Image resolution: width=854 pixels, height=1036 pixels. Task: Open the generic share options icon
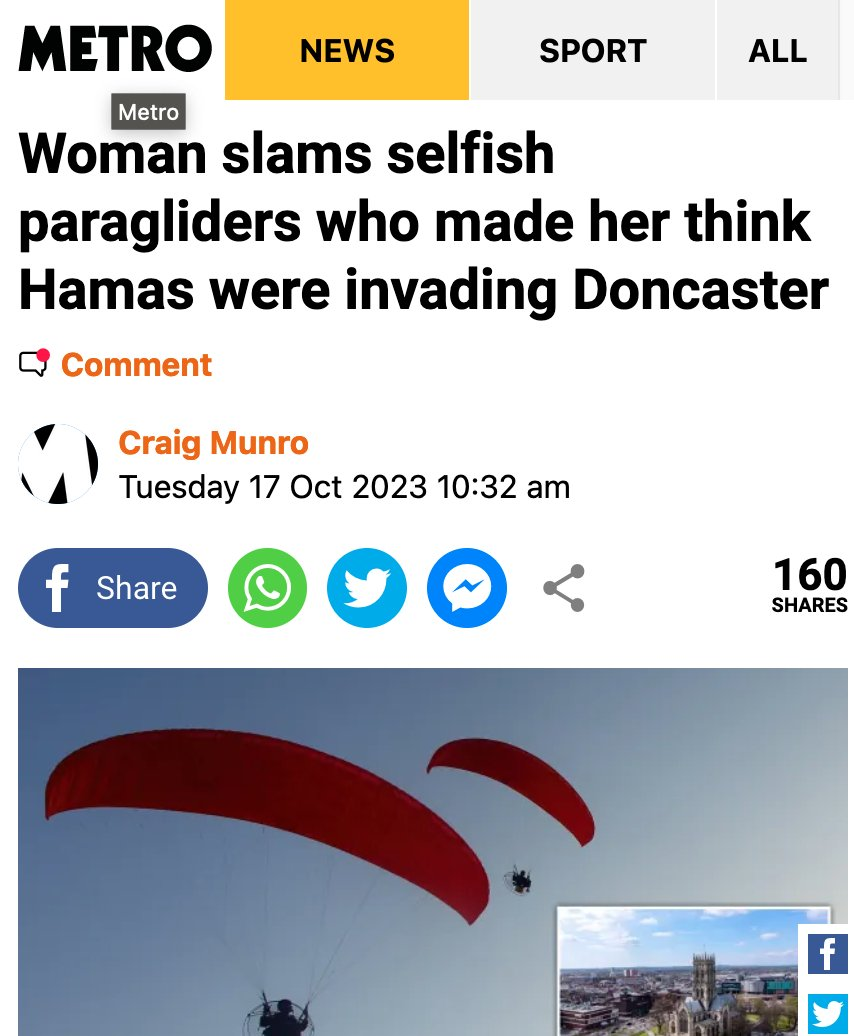click(x=564, y=588)
